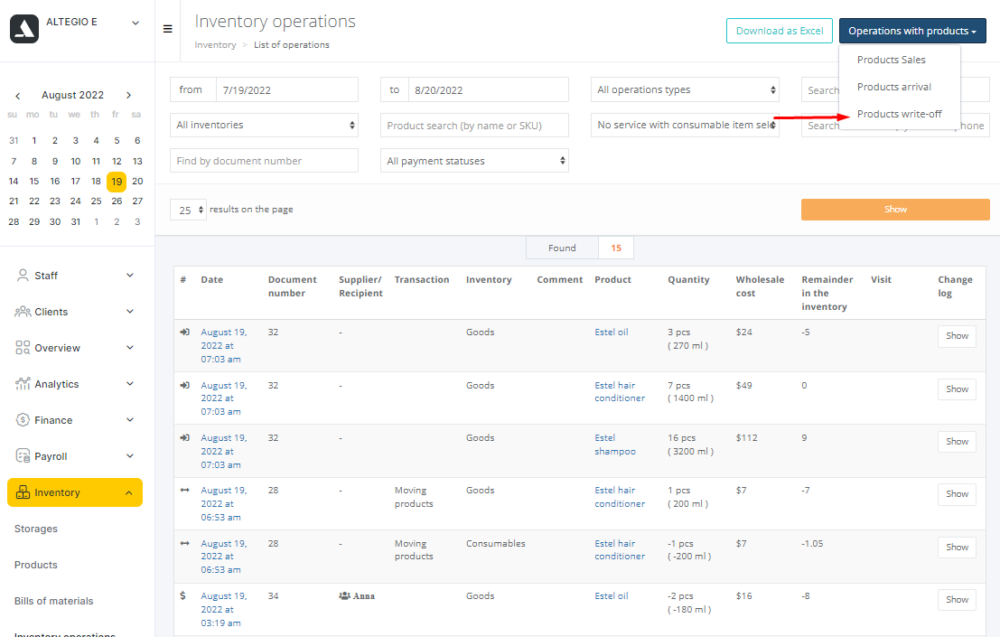This screenshot has height=637, width=1000.
Task: Click the Inventory boxes icon
Action: 23,492
